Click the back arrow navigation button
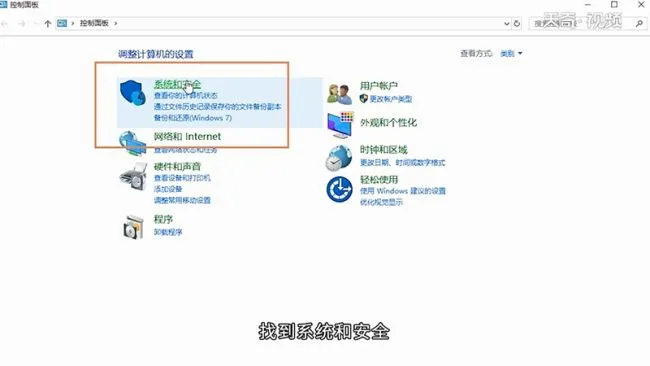Screen dimensions: 650x366 tap(5, 24)
